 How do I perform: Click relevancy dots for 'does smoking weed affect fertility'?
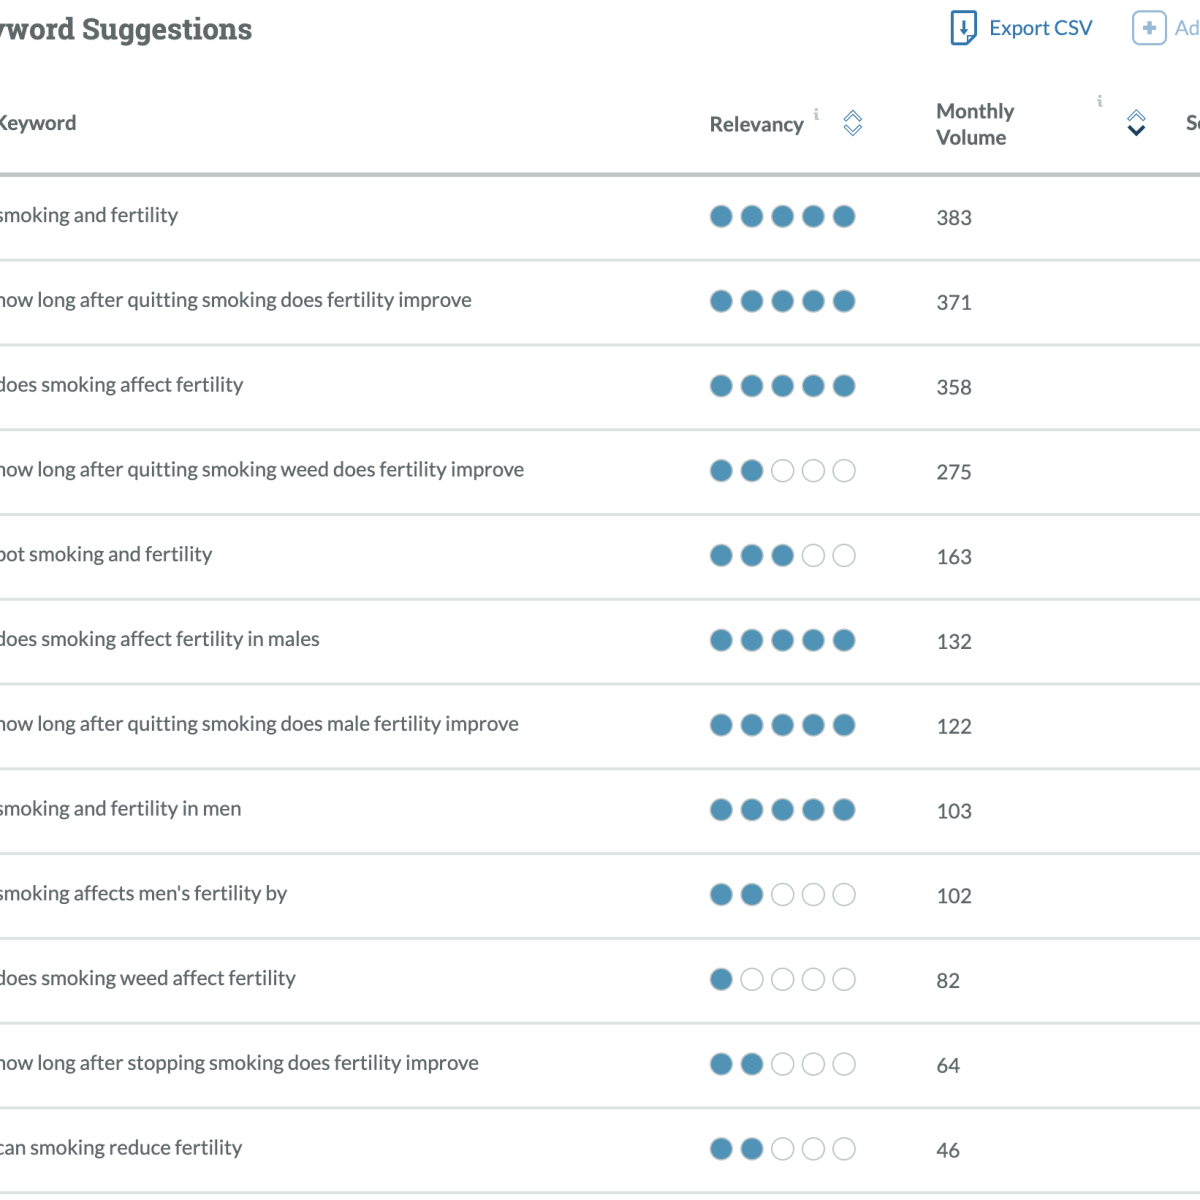[x=782, y=979]
